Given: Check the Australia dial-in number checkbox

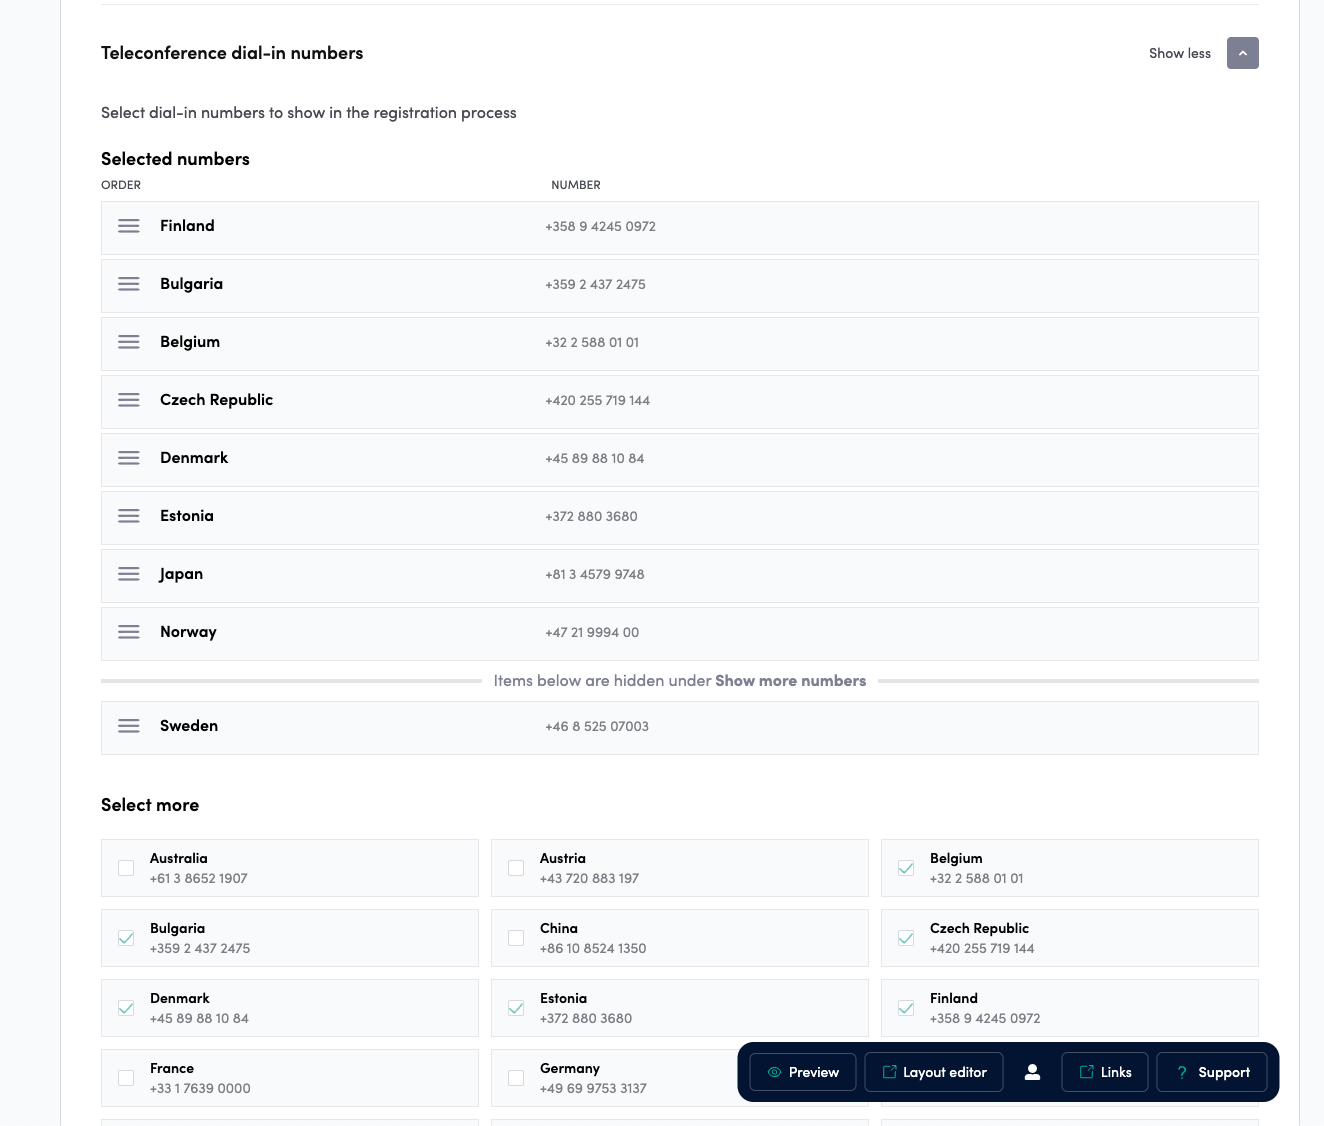Looking at the screenshot, I should click(x=126, y=868).
